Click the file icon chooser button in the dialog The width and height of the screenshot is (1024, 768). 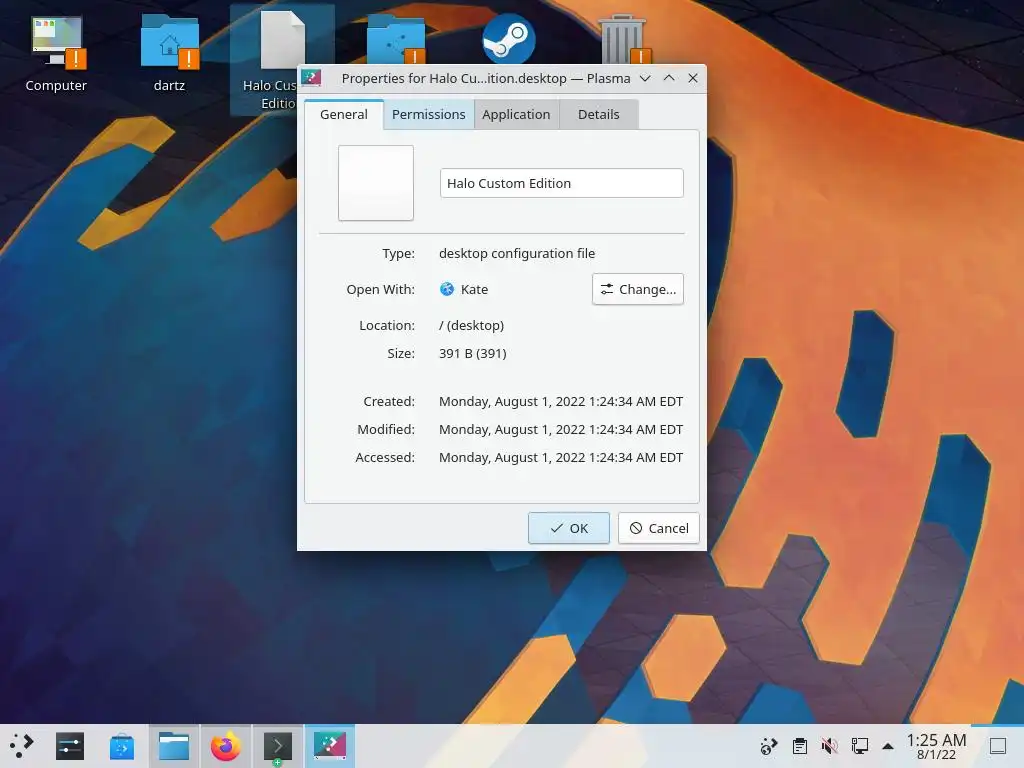376,183
